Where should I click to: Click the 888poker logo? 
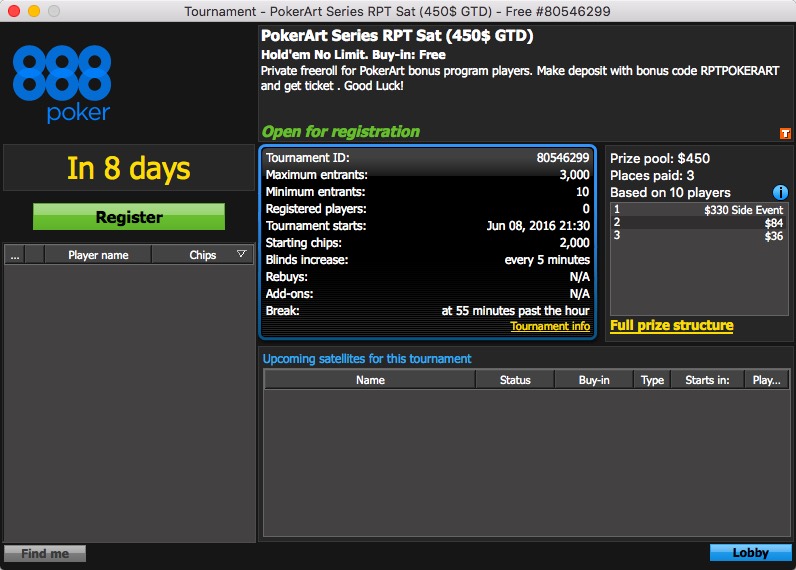tap(62, 84)
